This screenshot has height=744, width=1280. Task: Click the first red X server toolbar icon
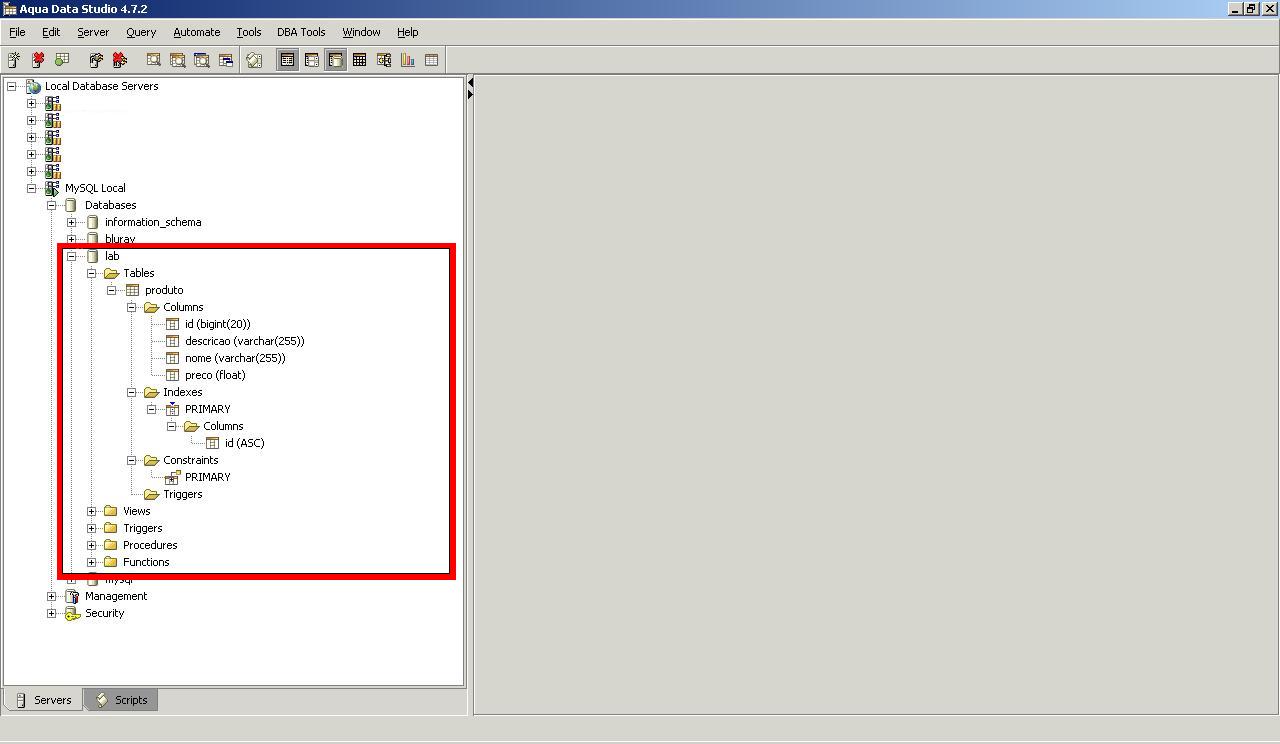tap(38, 60)
